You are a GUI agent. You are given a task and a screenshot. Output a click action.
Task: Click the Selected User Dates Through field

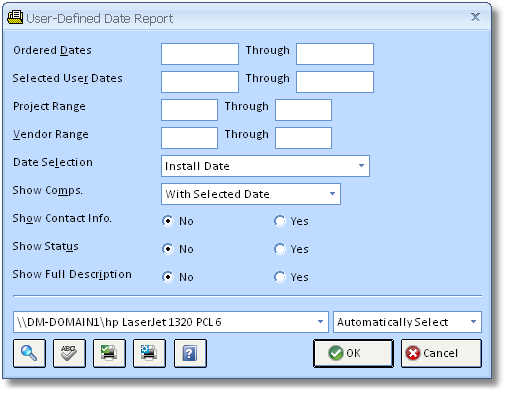click(x=335, y=82)
